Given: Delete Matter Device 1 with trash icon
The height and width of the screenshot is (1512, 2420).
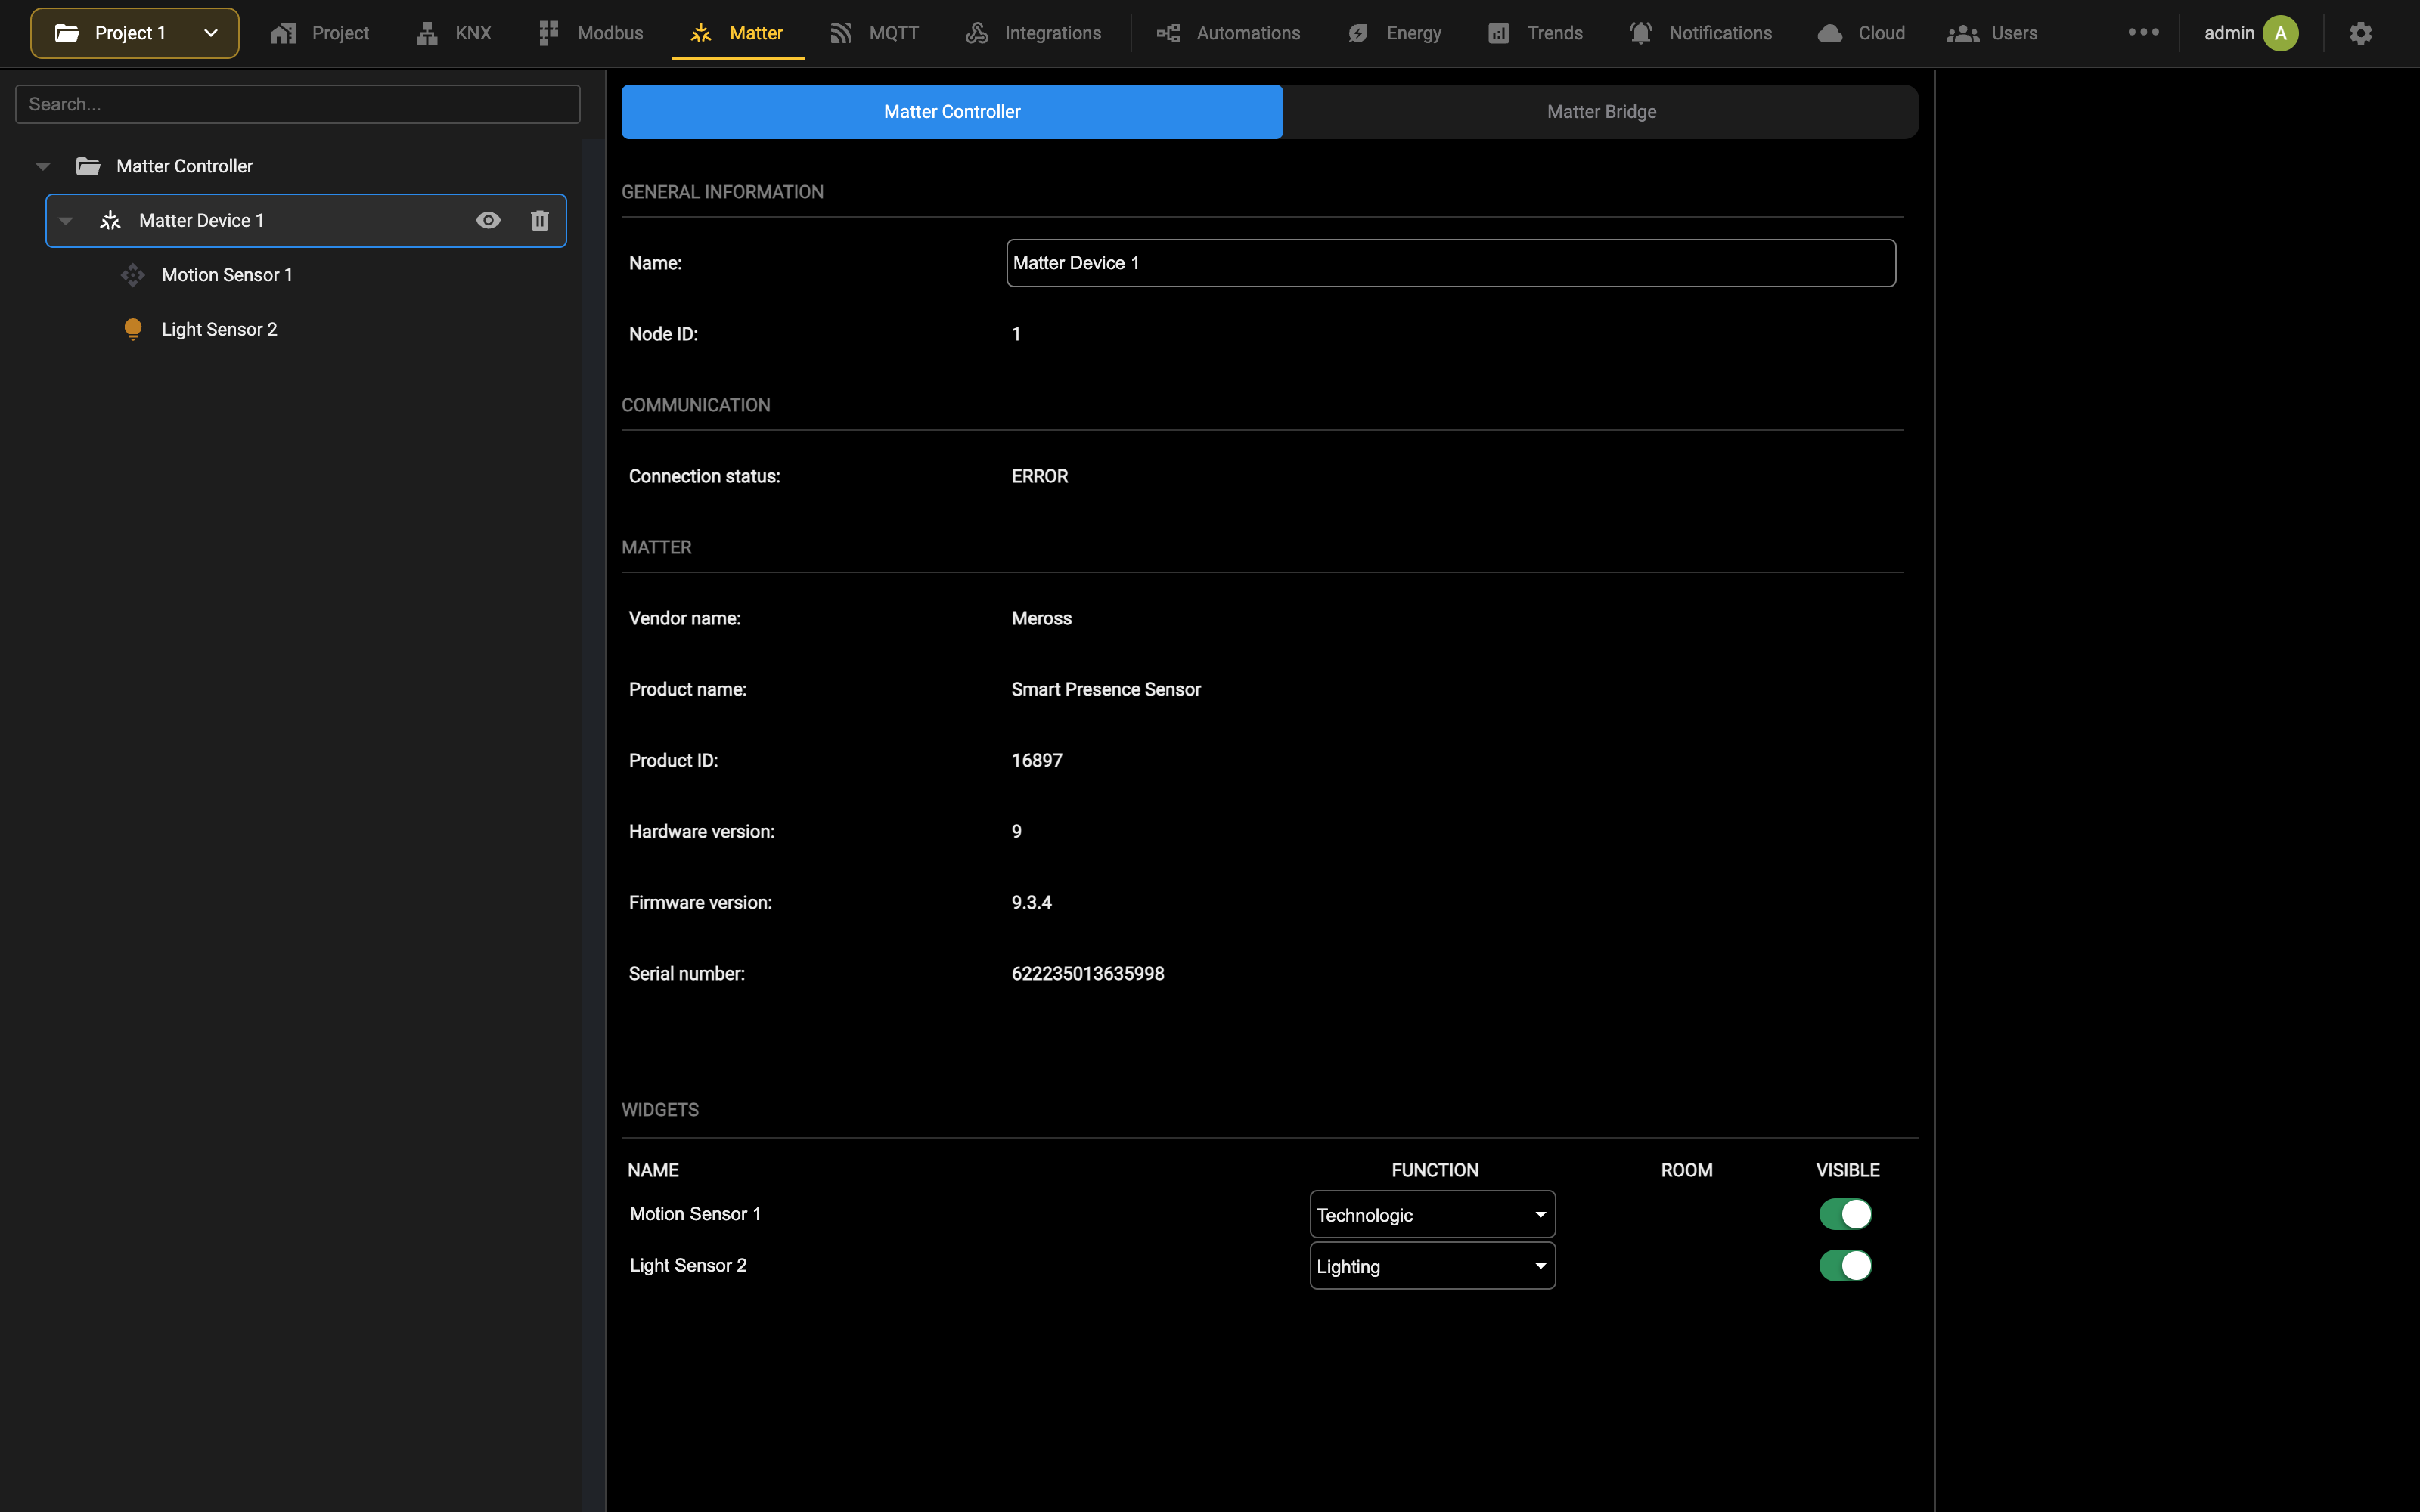Looking at the screenshot, I should (x=540, y=220).
